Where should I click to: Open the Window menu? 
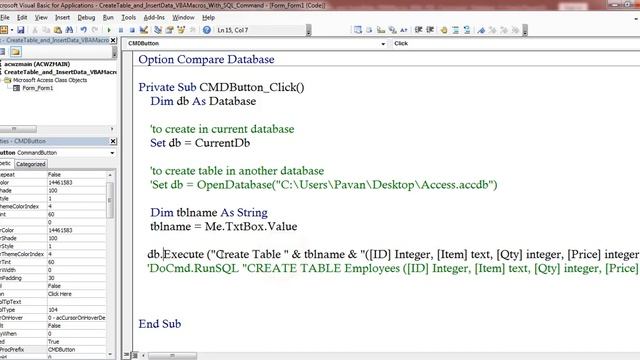tap(183, 18)
